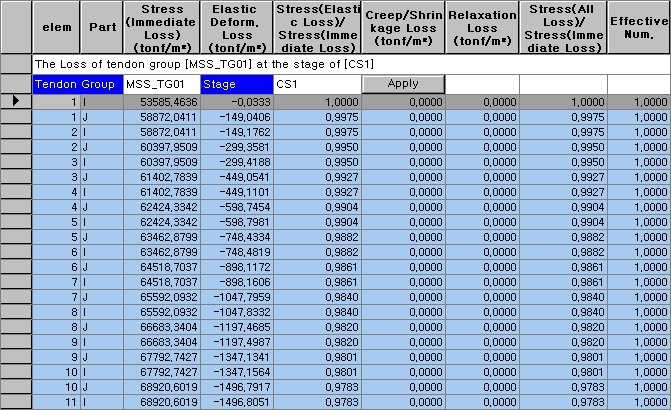Select elastic loss cell -1047,8332
Viewport: 671px width, 410px height.
(237, 312)
